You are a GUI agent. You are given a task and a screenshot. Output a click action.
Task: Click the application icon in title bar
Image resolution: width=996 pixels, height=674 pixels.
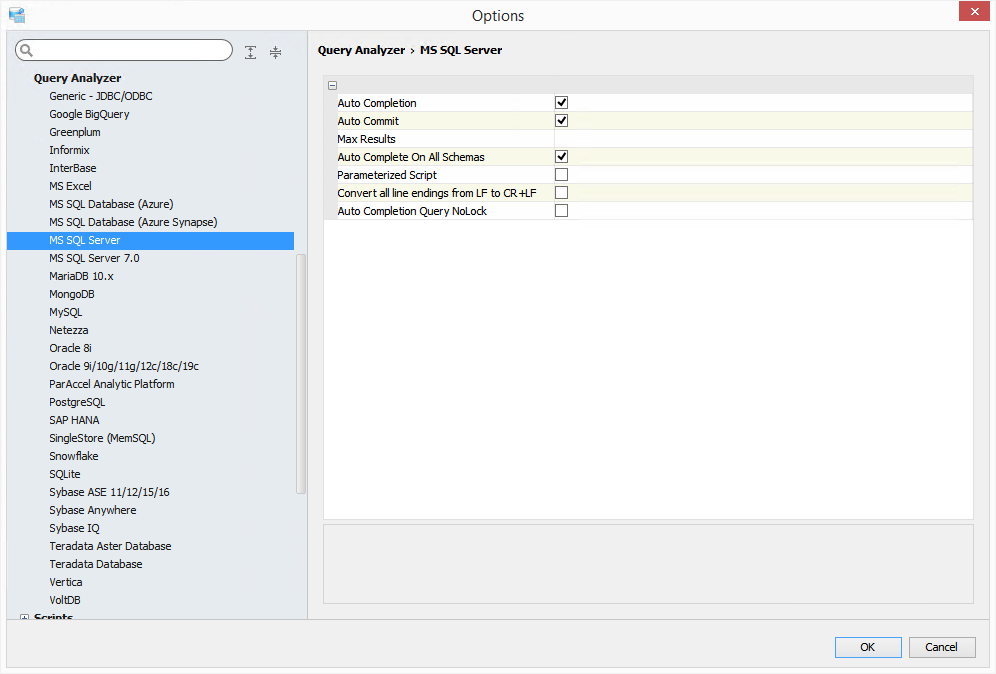click(x=16, y=15)
